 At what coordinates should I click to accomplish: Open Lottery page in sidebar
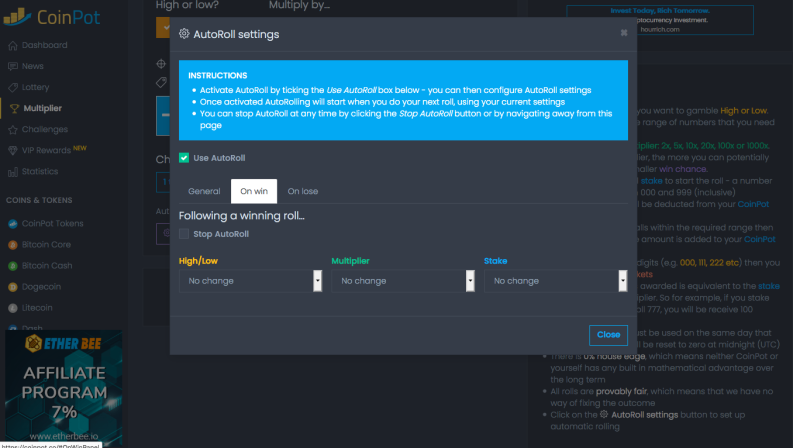click(35, 87)
